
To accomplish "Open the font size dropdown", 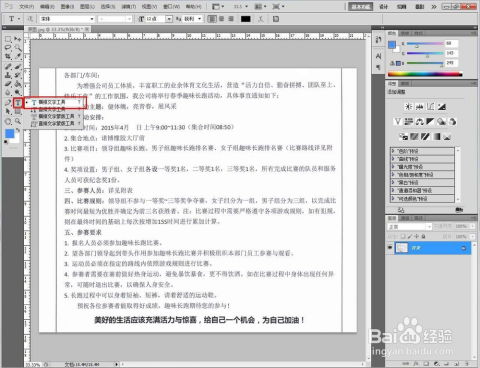I will (169, 19).
